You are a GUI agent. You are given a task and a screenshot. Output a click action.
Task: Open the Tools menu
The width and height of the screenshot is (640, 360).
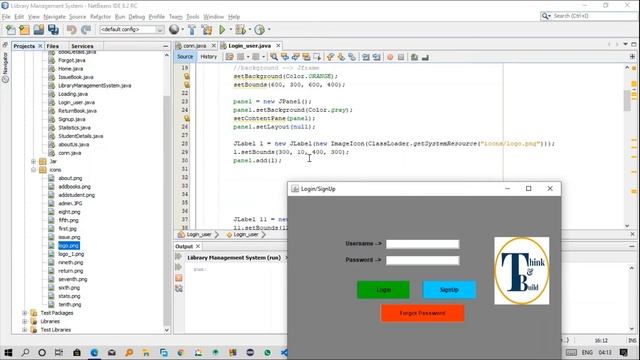point(193,17)
